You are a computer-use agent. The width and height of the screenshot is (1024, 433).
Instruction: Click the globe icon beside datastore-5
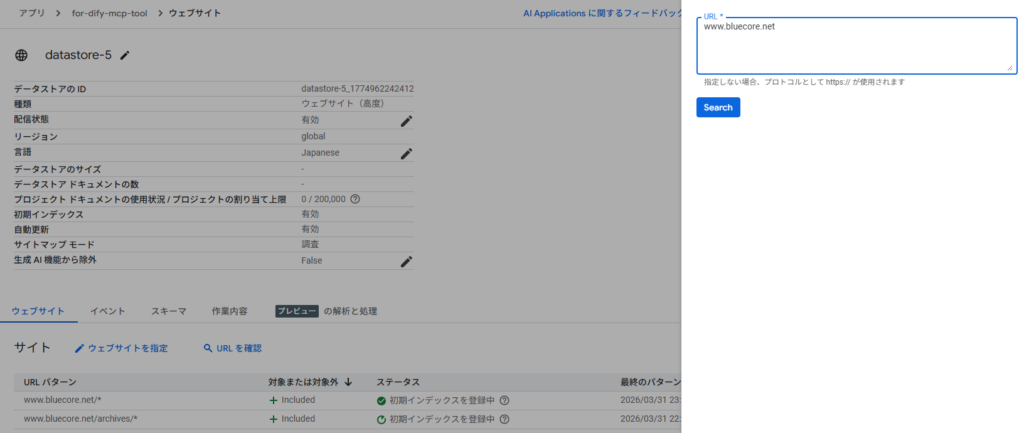pyautogui.click(x=23, y=55)
